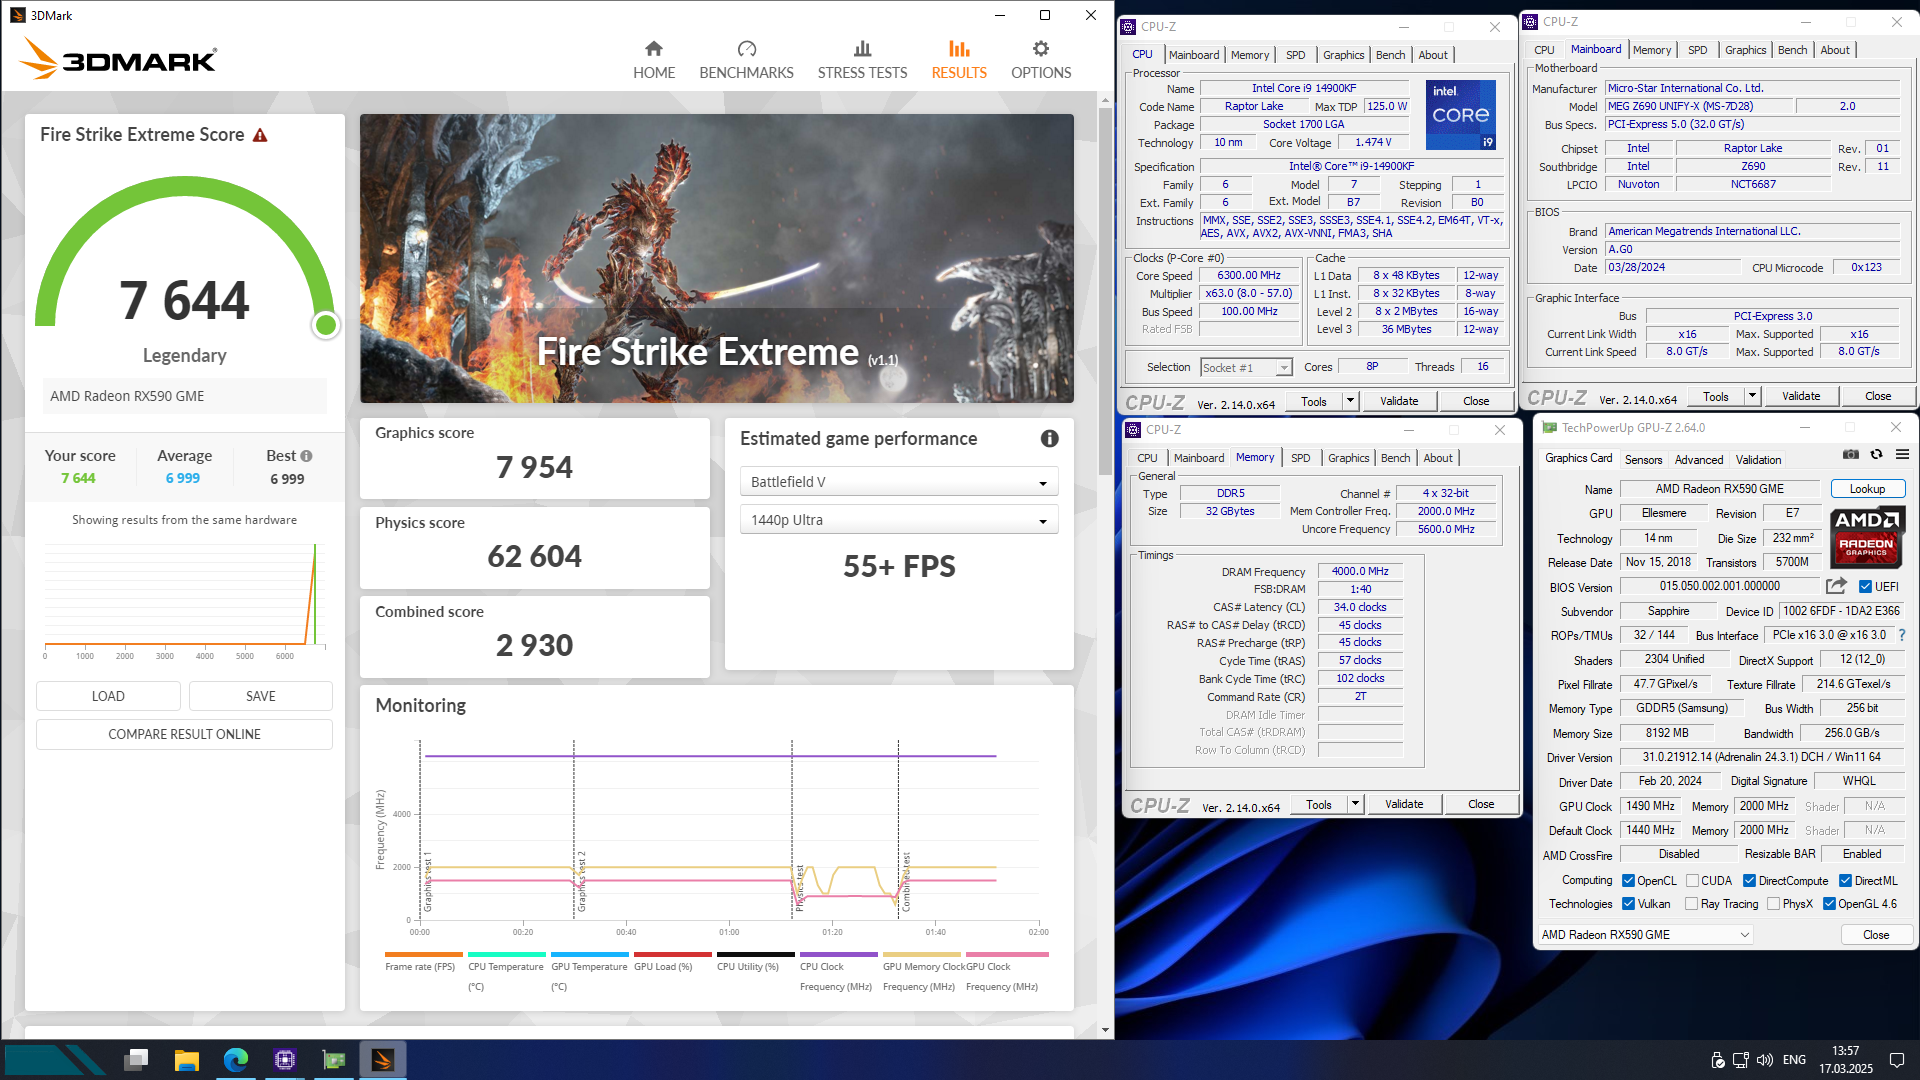This screenshot has width=1920, height=1080.
Task: Click the Windows input language ENG indicator
Action: pyautogui.click(x=1794, y=1060)
